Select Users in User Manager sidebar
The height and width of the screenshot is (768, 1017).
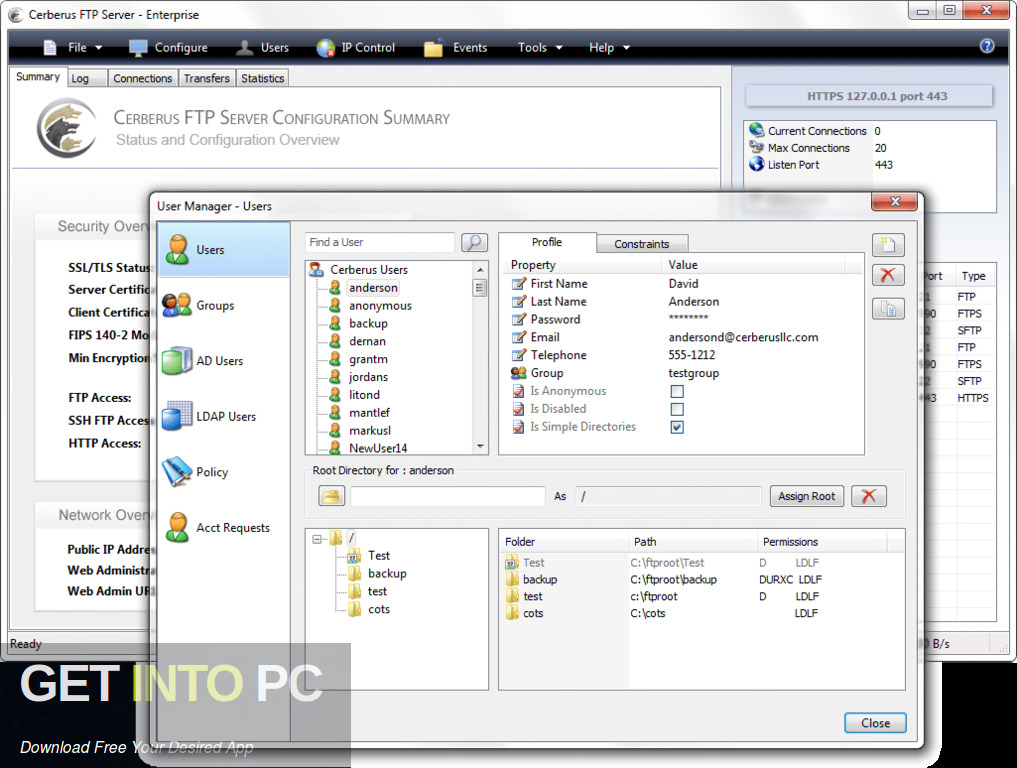(224, 250)
